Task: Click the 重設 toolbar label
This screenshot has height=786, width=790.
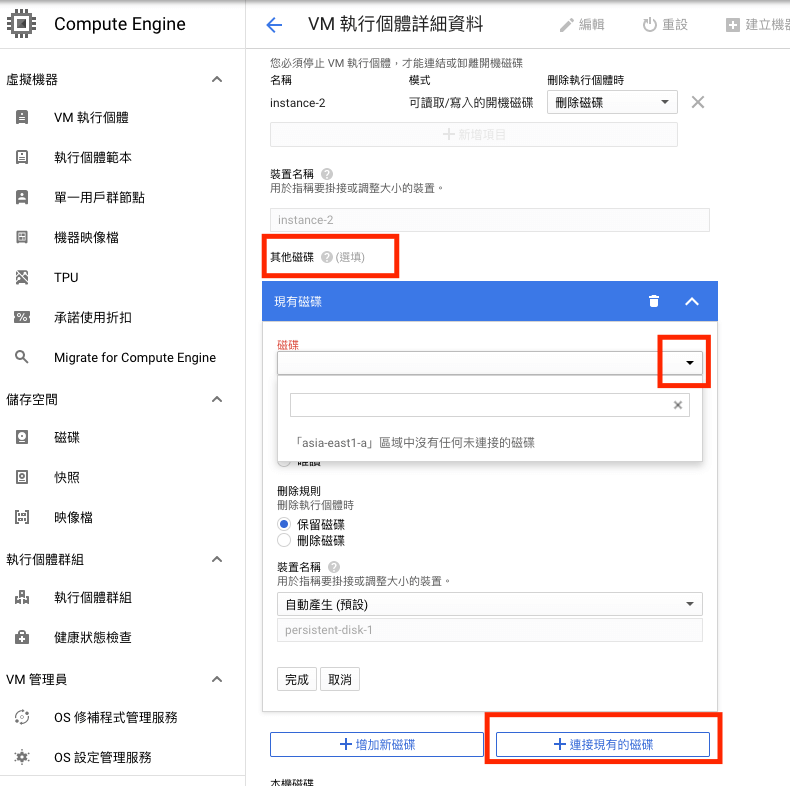Action: (675, 25)
